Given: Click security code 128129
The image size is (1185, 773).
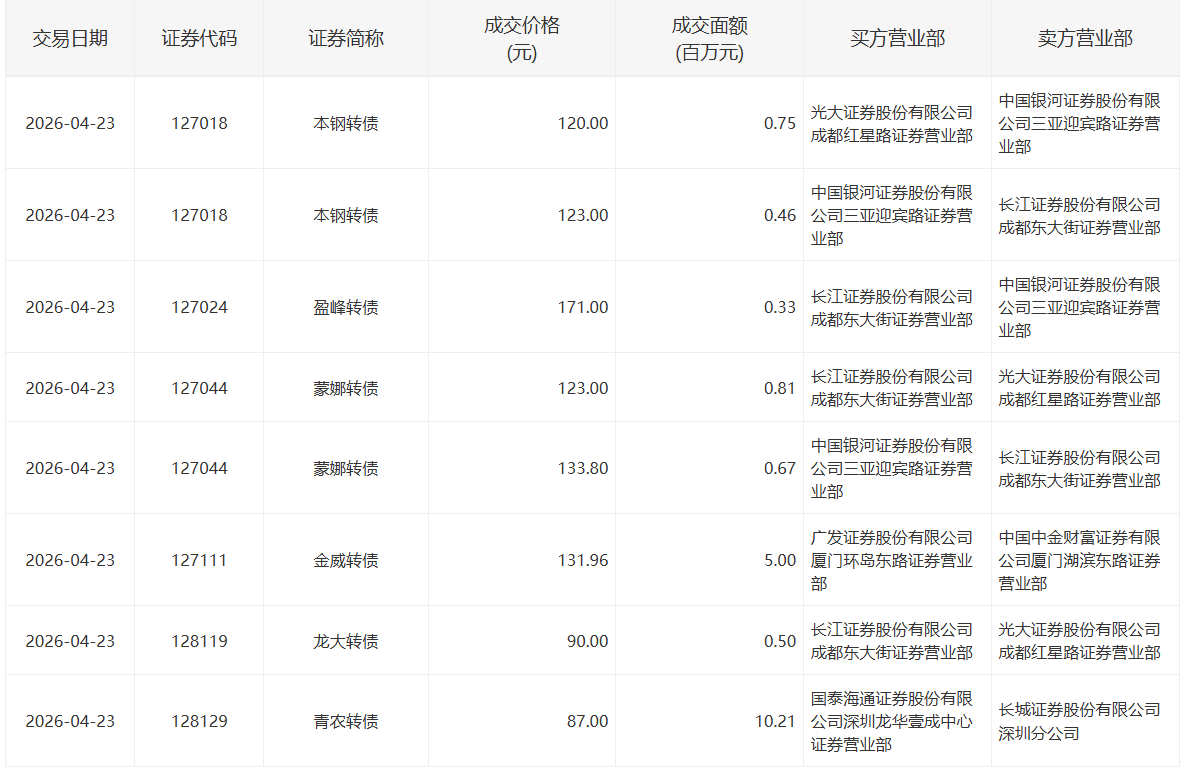Looking at the screenshot, I should (x=200, y=722).
